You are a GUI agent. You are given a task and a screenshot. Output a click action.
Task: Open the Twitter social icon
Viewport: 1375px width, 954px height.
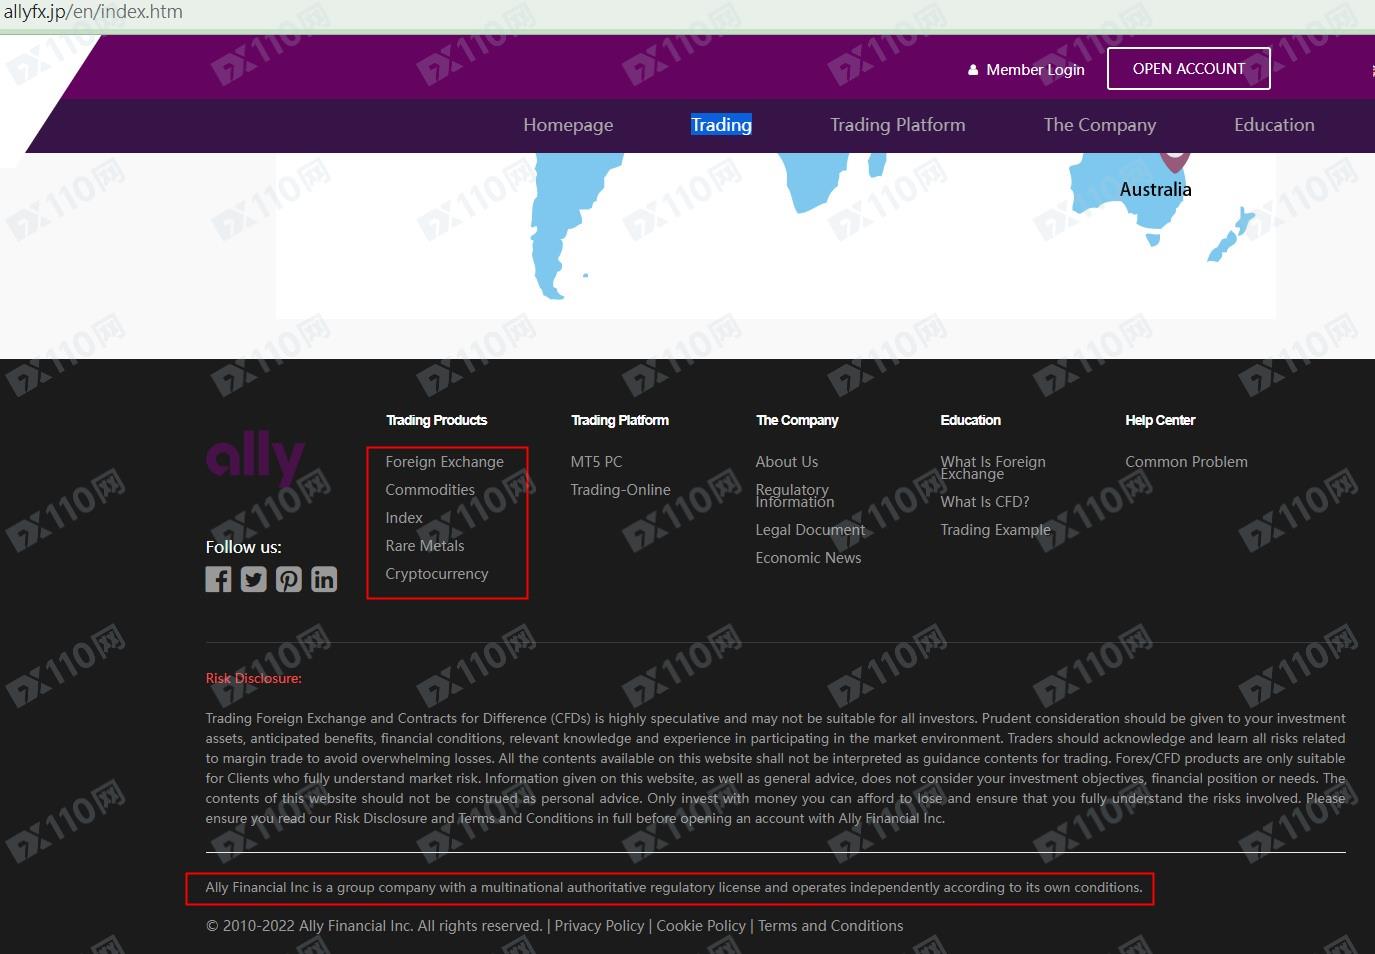pyautogui.click(x=253, y=579)
